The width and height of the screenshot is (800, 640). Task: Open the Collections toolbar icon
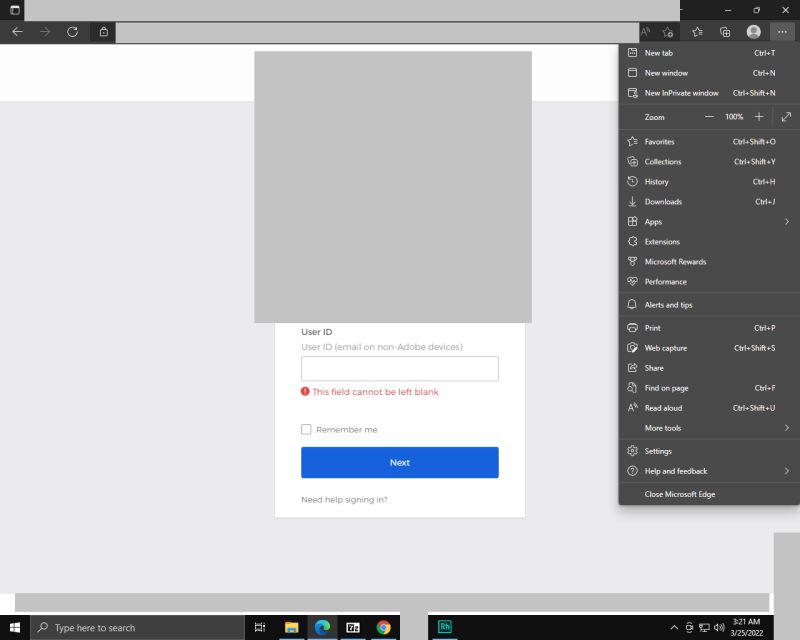pos(726,31)
